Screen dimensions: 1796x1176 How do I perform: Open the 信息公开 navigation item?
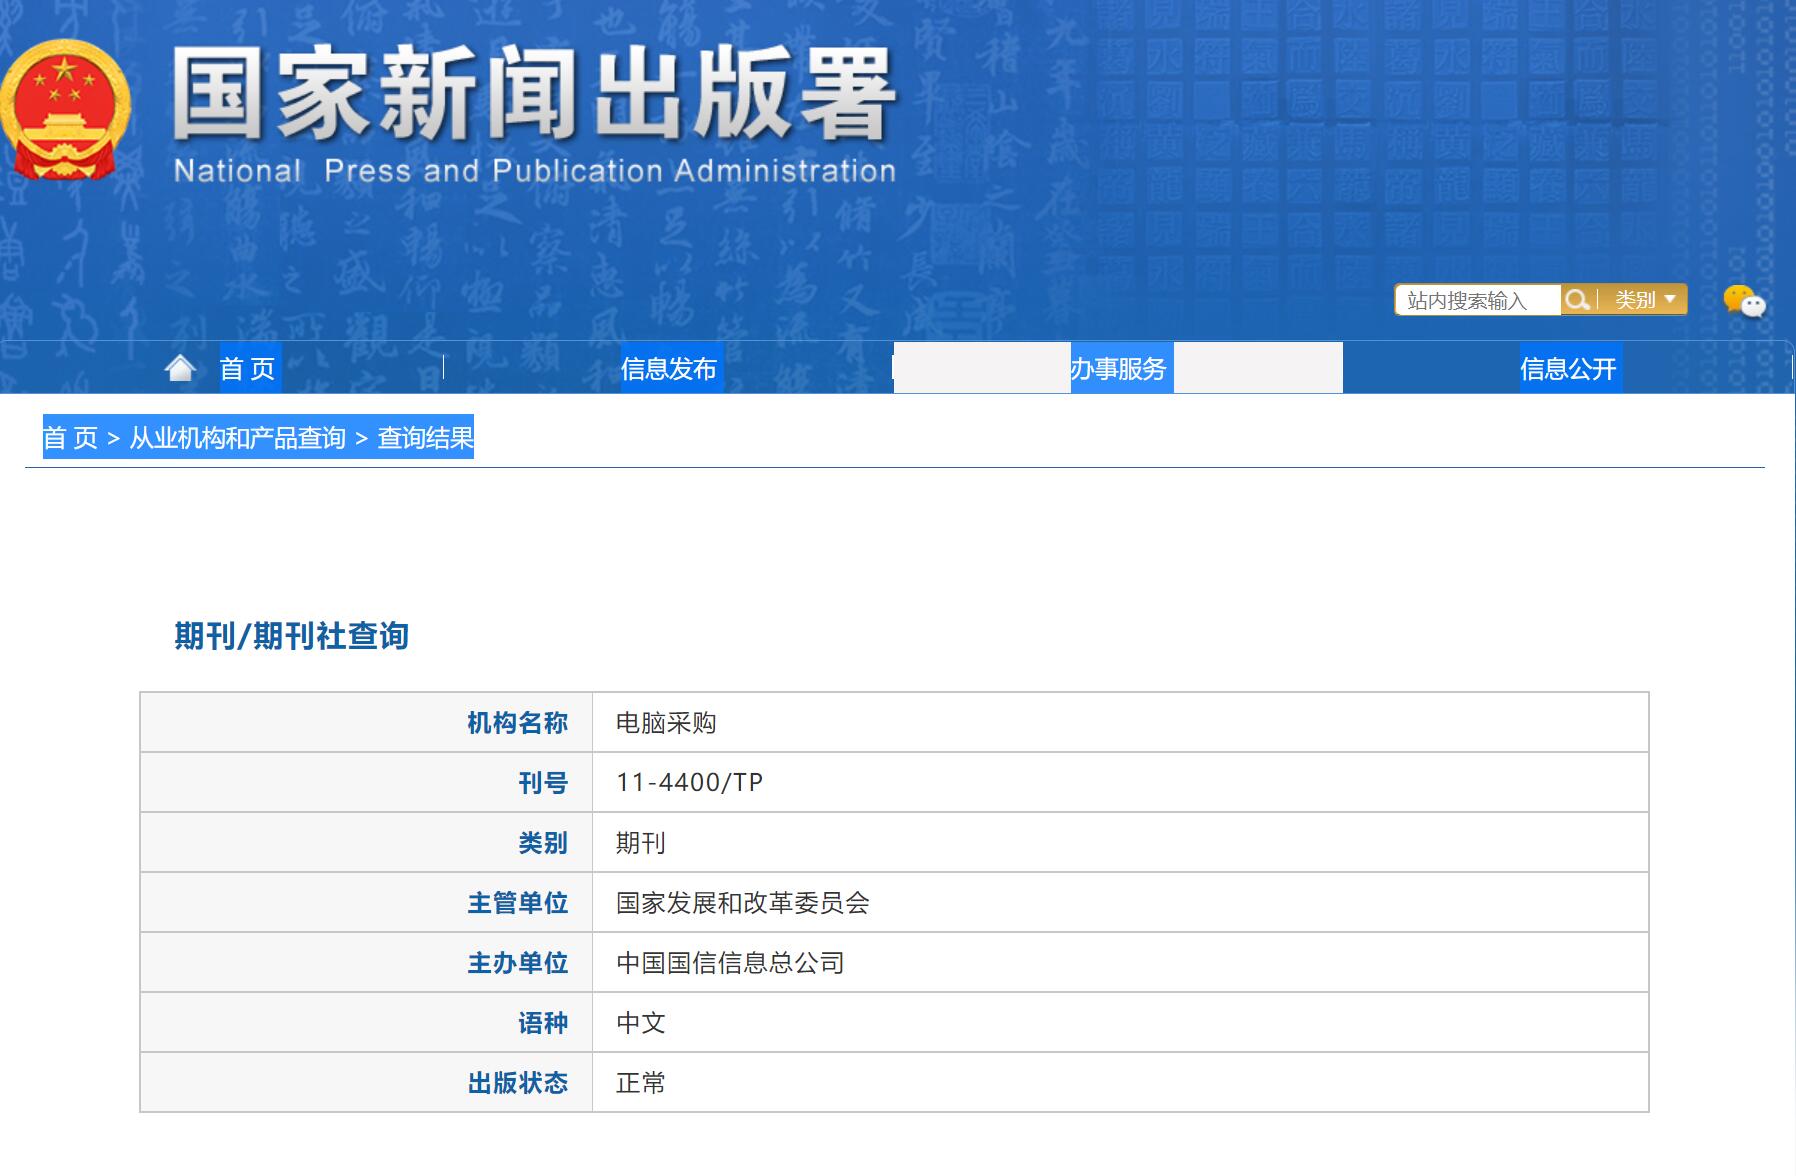pos(1568,369)
